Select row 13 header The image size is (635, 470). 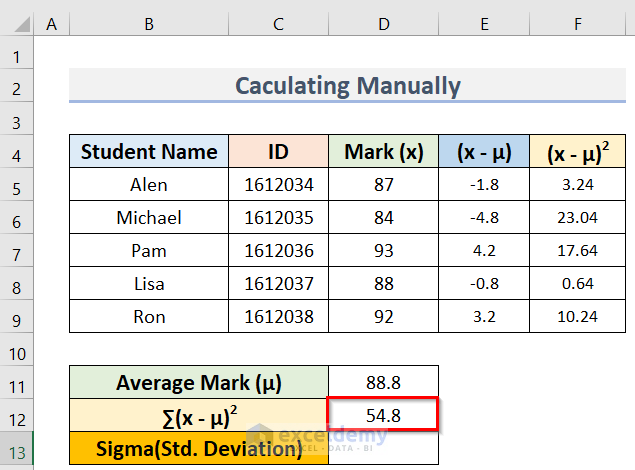(17, 448)
